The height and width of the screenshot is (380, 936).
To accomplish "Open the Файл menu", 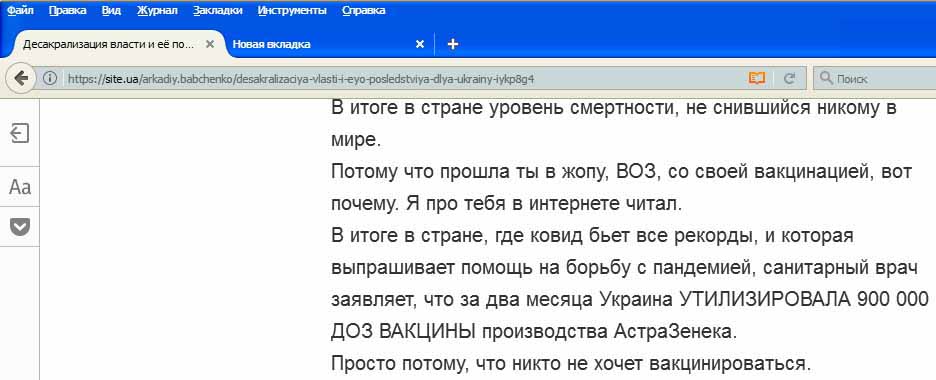I will [x=20, y=10].
